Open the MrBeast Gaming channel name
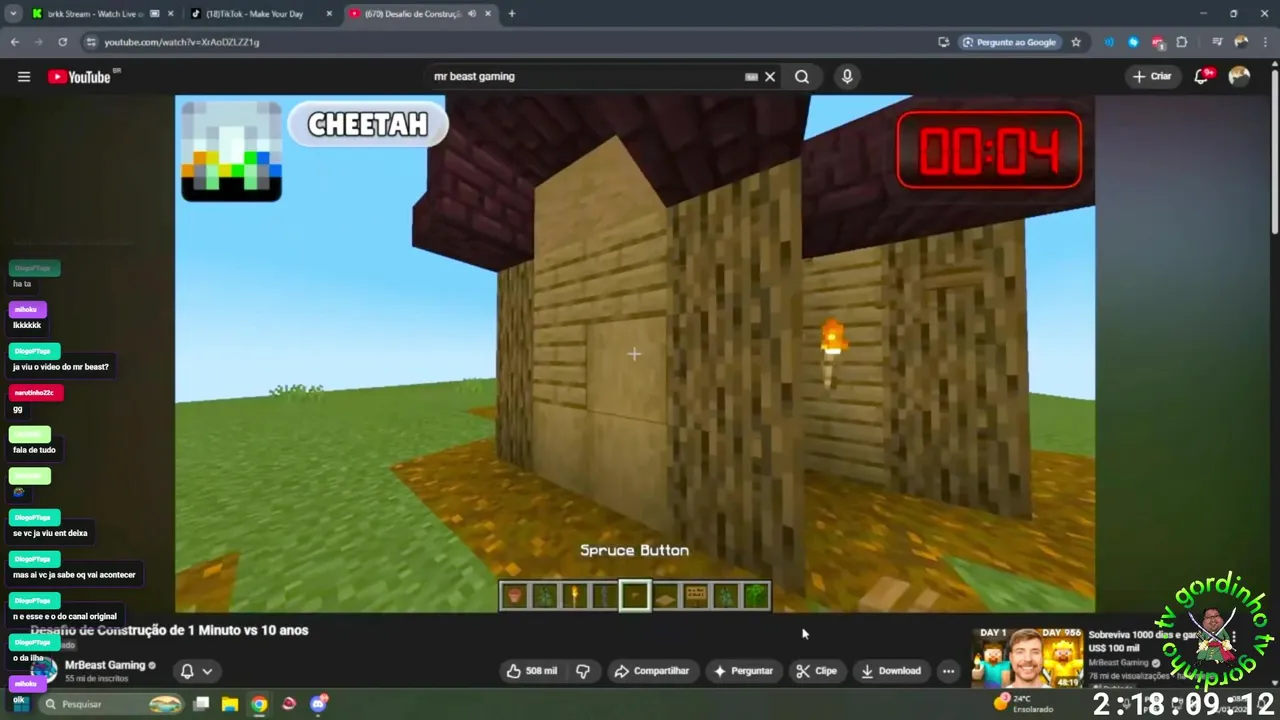The height and width of the screenshot is (720, 1280). 105,665
